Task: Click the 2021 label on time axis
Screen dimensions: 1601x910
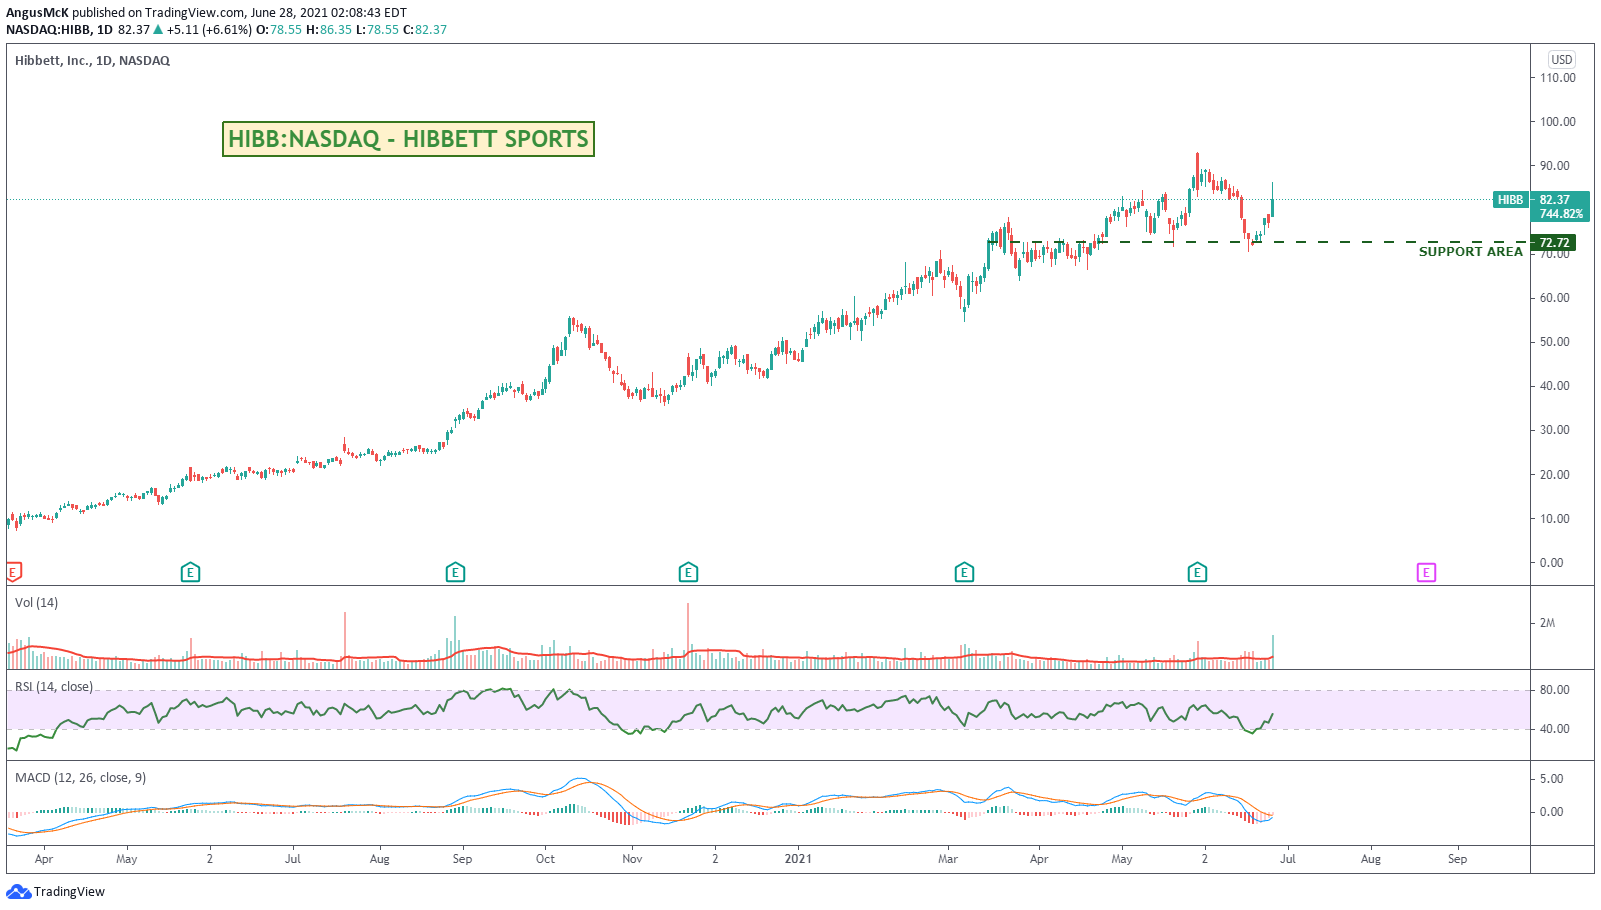Action: [798, 859]
